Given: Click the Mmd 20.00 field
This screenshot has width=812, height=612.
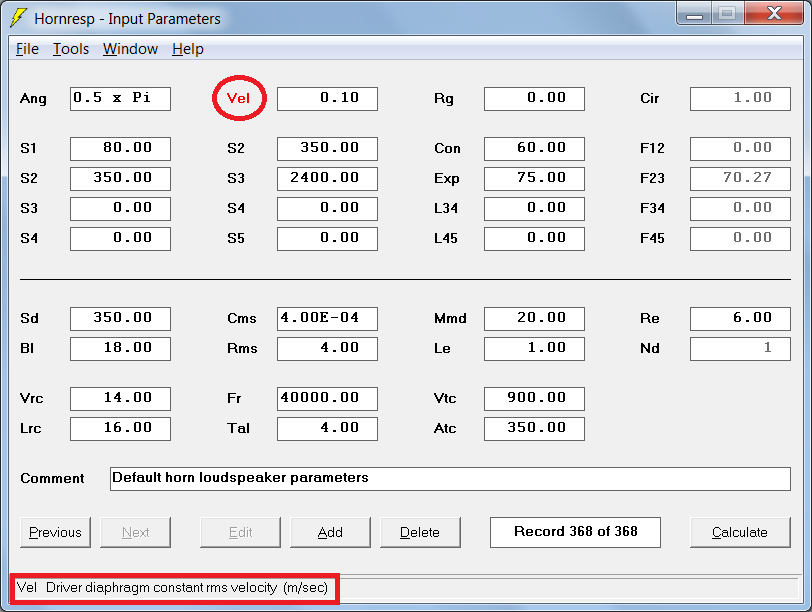Looking at the screenshot, I should (x=534, y=318).
